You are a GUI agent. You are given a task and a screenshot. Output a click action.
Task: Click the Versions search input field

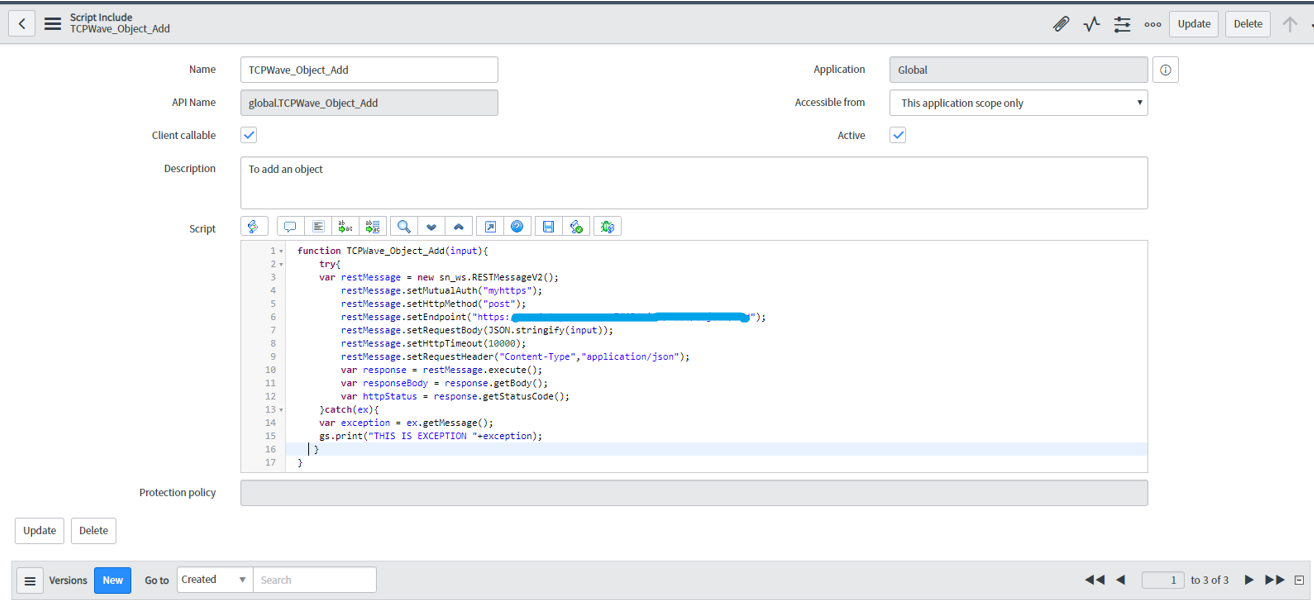(x=314, y=580)
